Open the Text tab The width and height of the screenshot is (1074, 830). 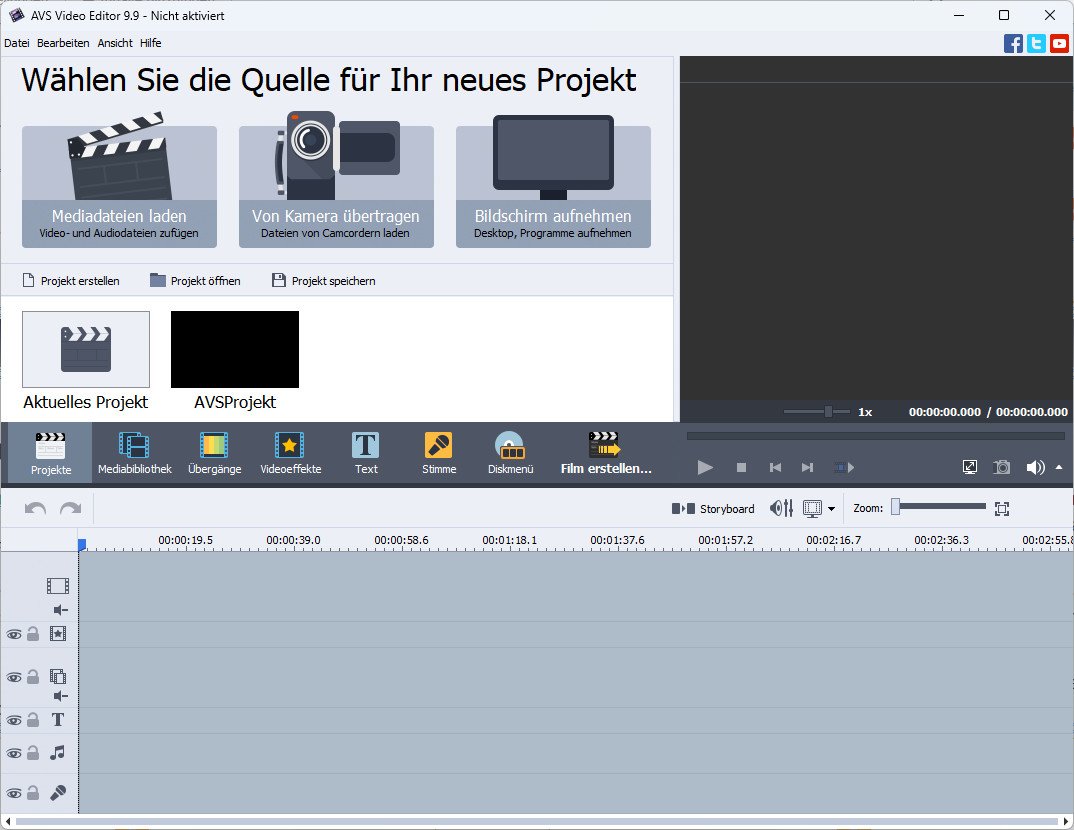(x=366, y=453)
